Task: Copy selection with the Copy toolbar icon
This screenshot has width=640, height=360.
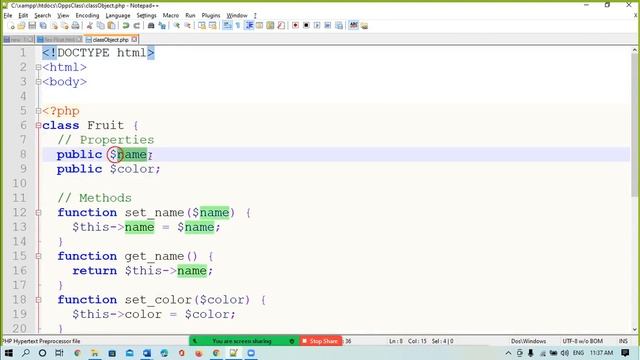Action: point(100,26)
